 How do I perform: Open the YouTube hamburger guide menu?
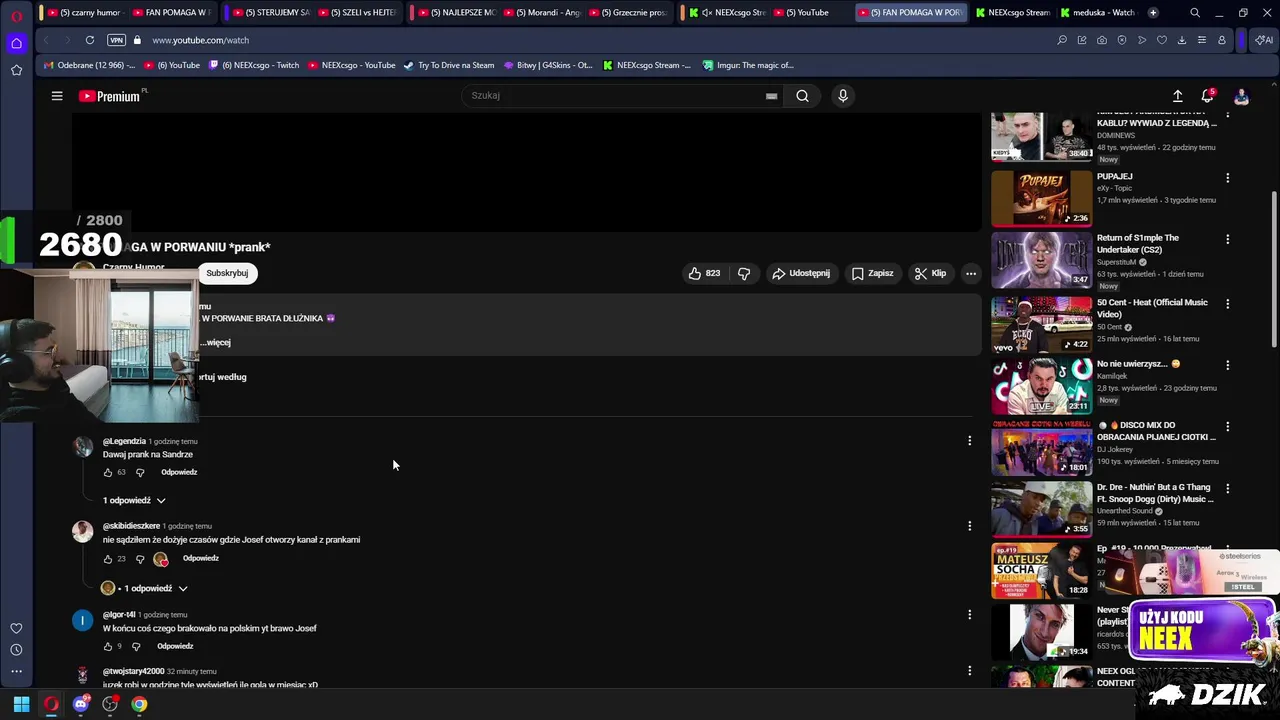[x=57, y=96]
